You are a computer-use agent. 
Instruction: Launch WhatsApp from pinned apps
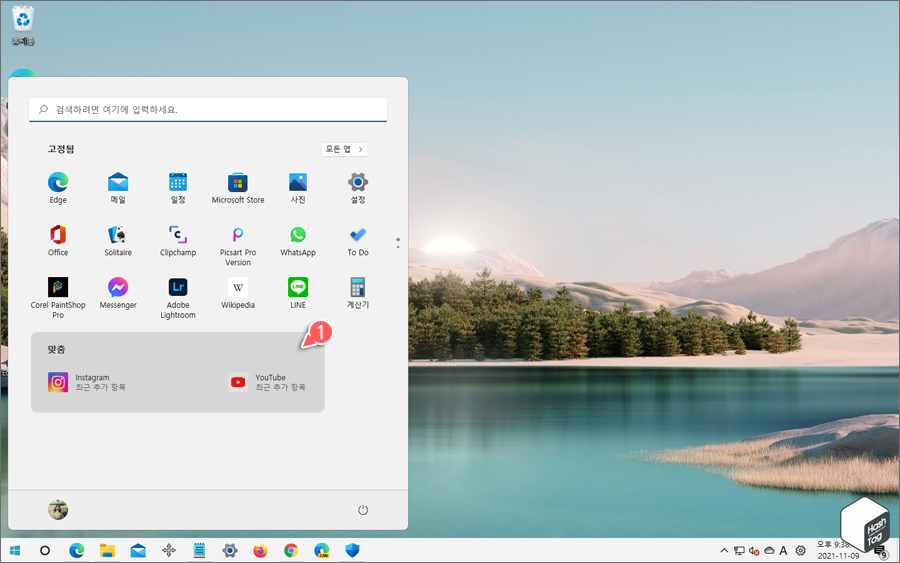pos(298,240)
